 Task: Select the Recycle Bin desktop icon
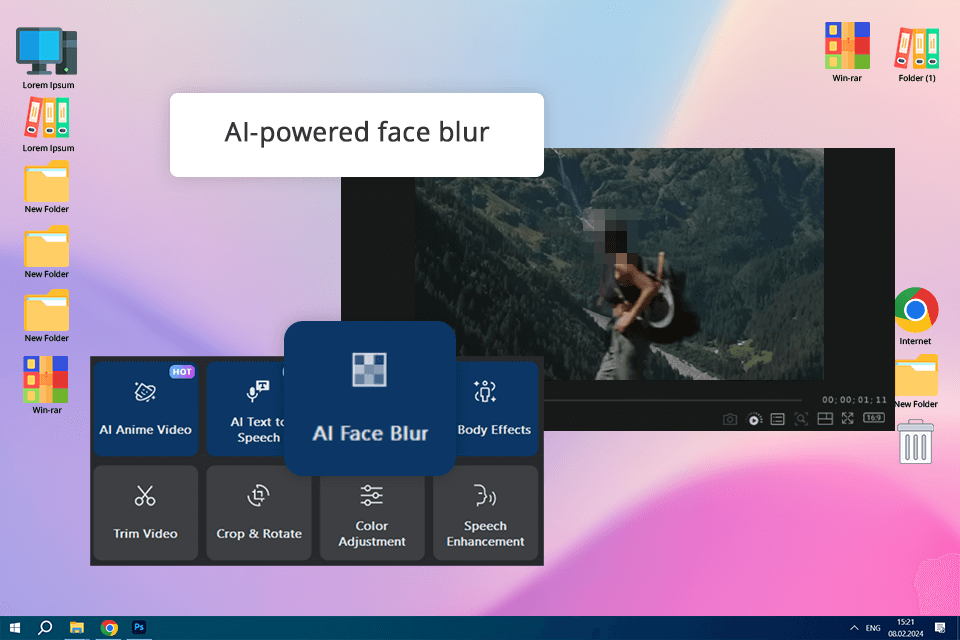916,442
